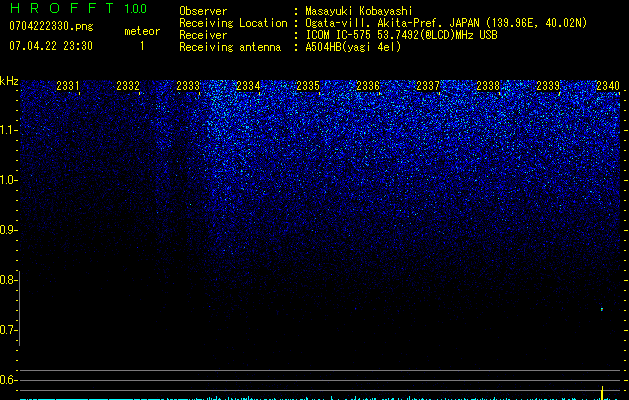The width and height of the screenshot is (629, 400).
Task: Click the timestamp 07.04.22 23:30
Action: [x=51, y=46]
